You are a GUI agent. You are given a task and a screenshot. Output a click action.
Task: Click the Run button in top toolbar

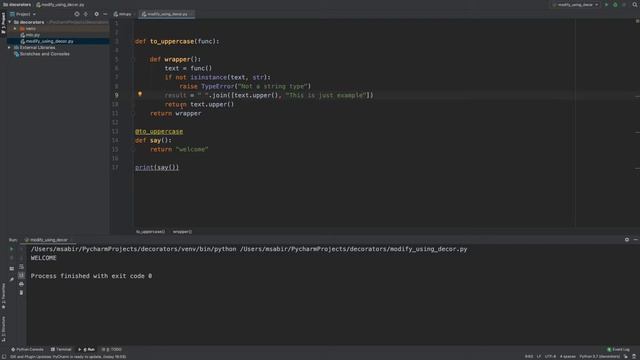point(607,4)
